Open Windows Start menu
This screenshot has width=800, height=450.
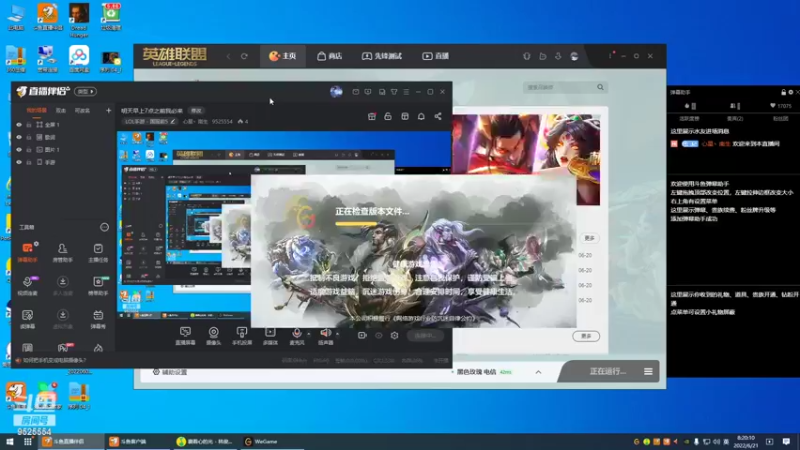click(10, 441)
